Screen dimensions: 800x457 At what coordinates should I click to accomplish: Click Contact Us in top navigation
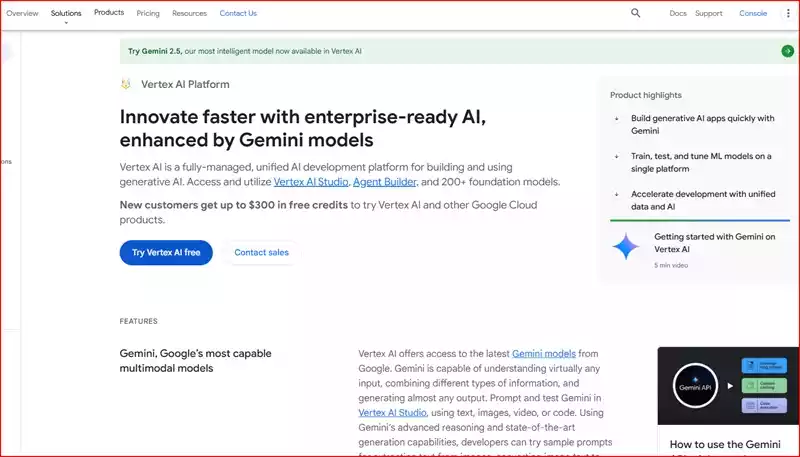click(238, 13)
